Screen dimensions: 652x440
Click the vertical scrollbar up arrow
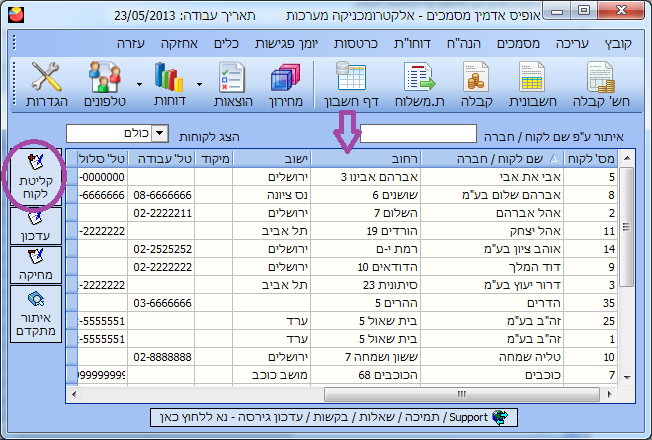pos(627,158)
